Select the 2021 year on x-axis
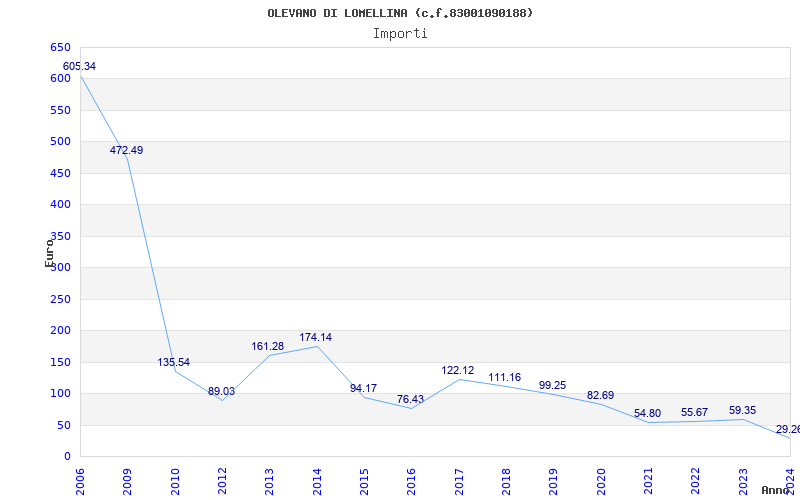The height and width of the screenshot is (500, 800). pos(648,481)
